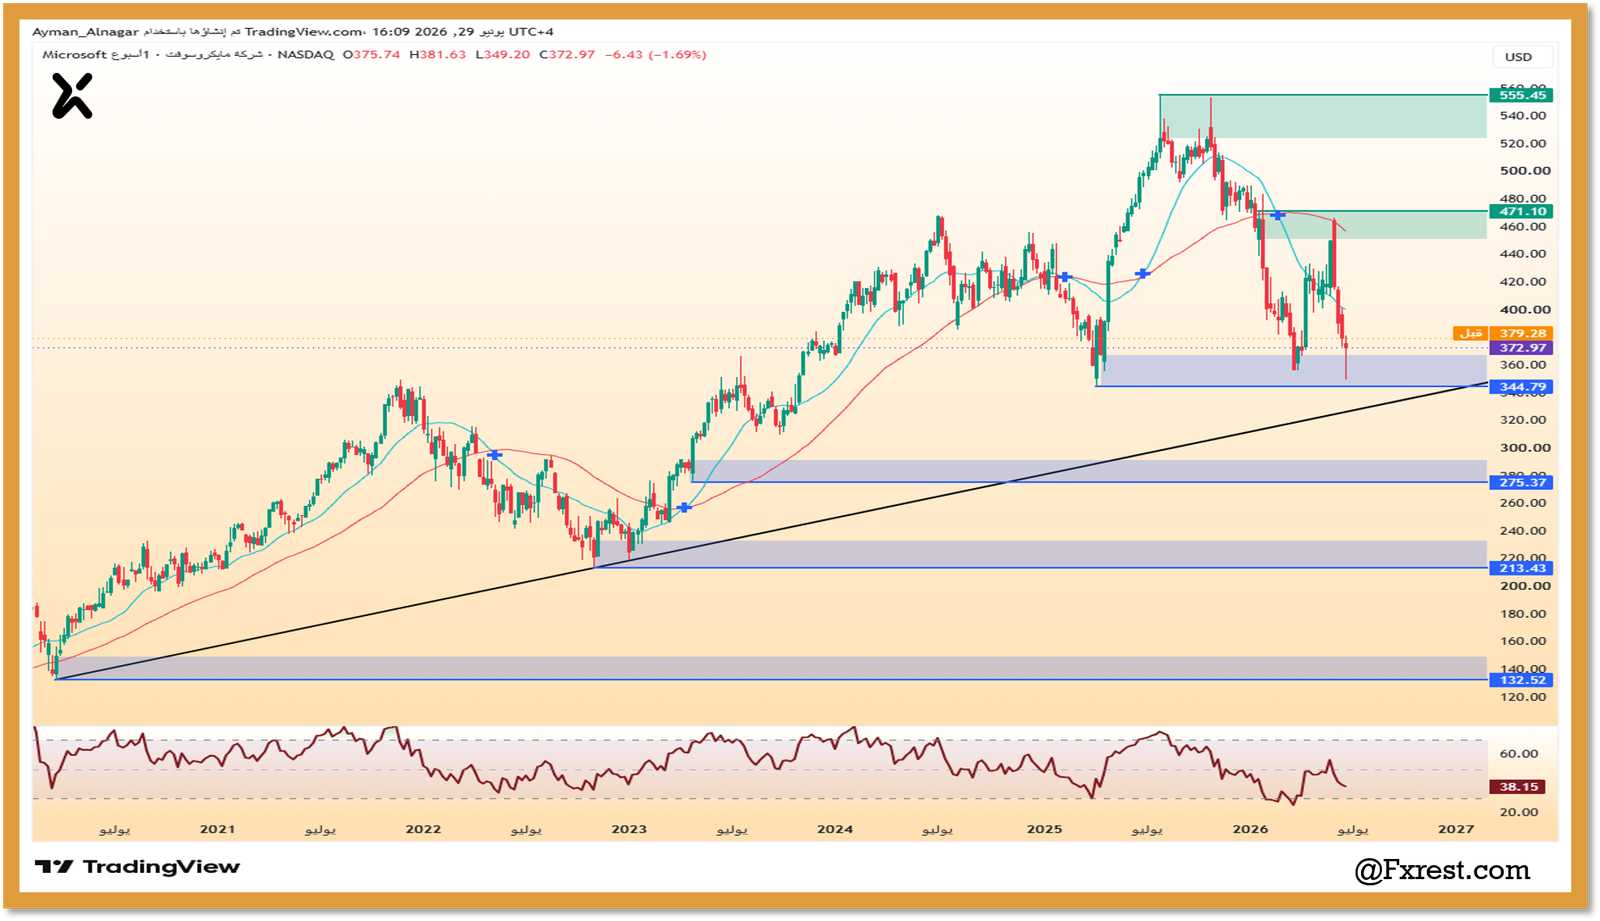Click the 2023 year label on time axis
This screenshot has width=1600, height=921.
tap(629, 829)
